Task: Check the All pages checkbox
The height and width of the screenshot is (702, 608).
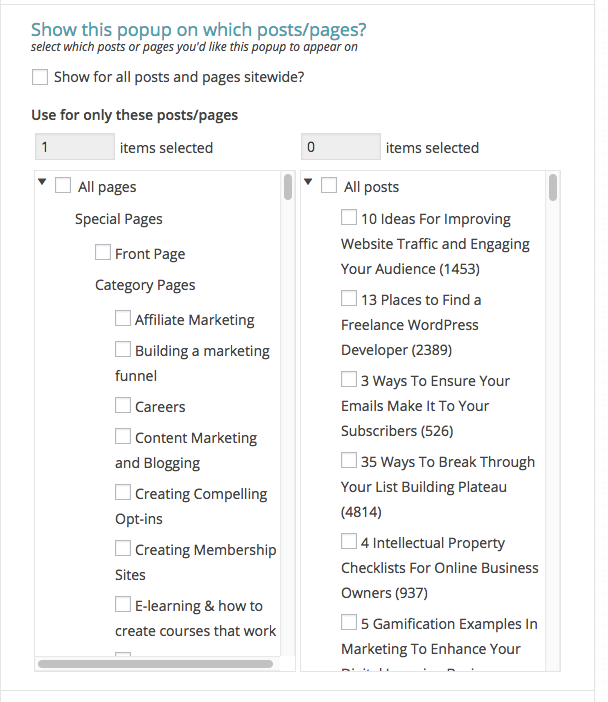Action: pyautogui.click(x=63, y=186)
